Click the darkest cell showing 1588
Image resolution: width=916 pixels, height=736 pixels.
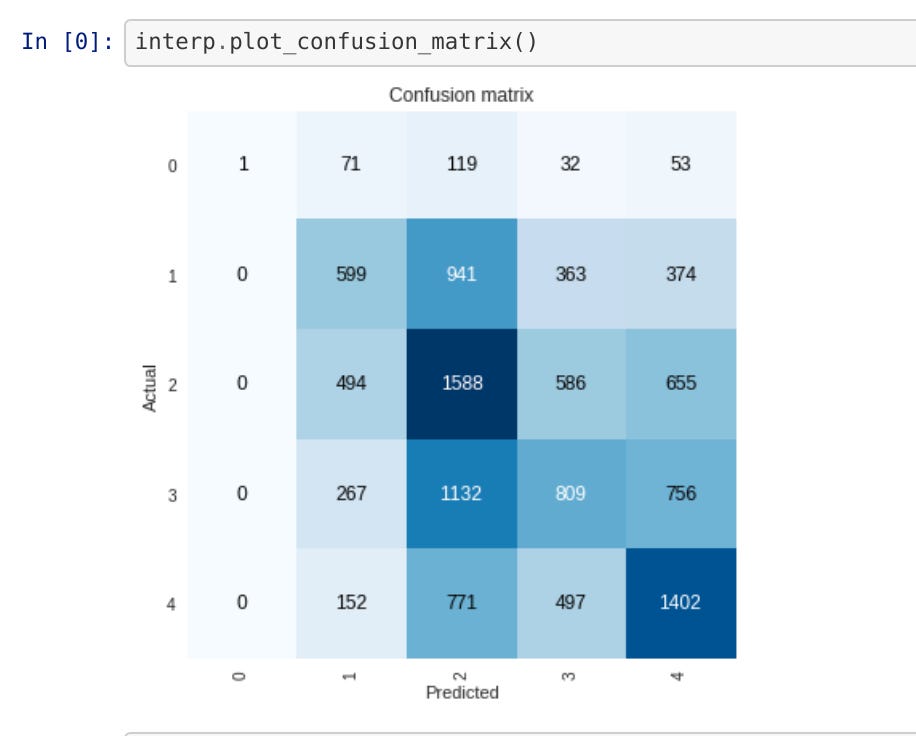462,384
